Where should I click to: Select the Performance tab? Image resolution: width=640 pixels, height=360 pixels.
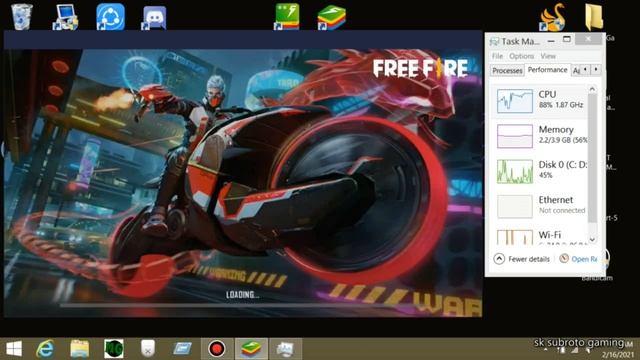pos(547,70)
